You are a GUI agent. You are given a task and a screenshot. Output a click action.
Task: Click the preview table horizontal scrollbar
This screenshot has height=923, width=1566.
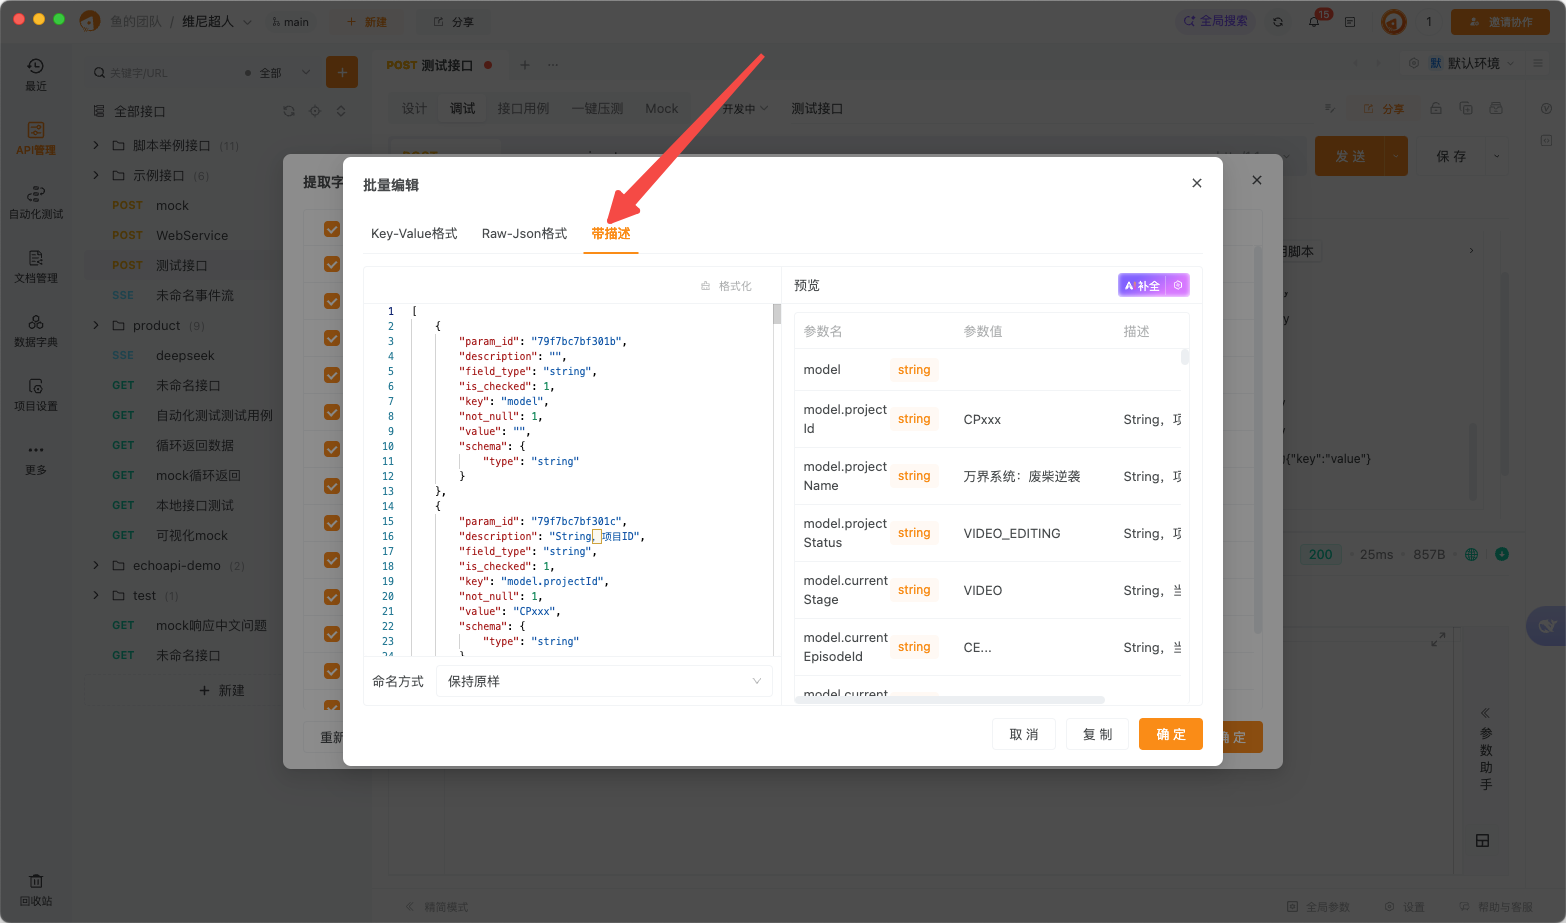(949, 700)
